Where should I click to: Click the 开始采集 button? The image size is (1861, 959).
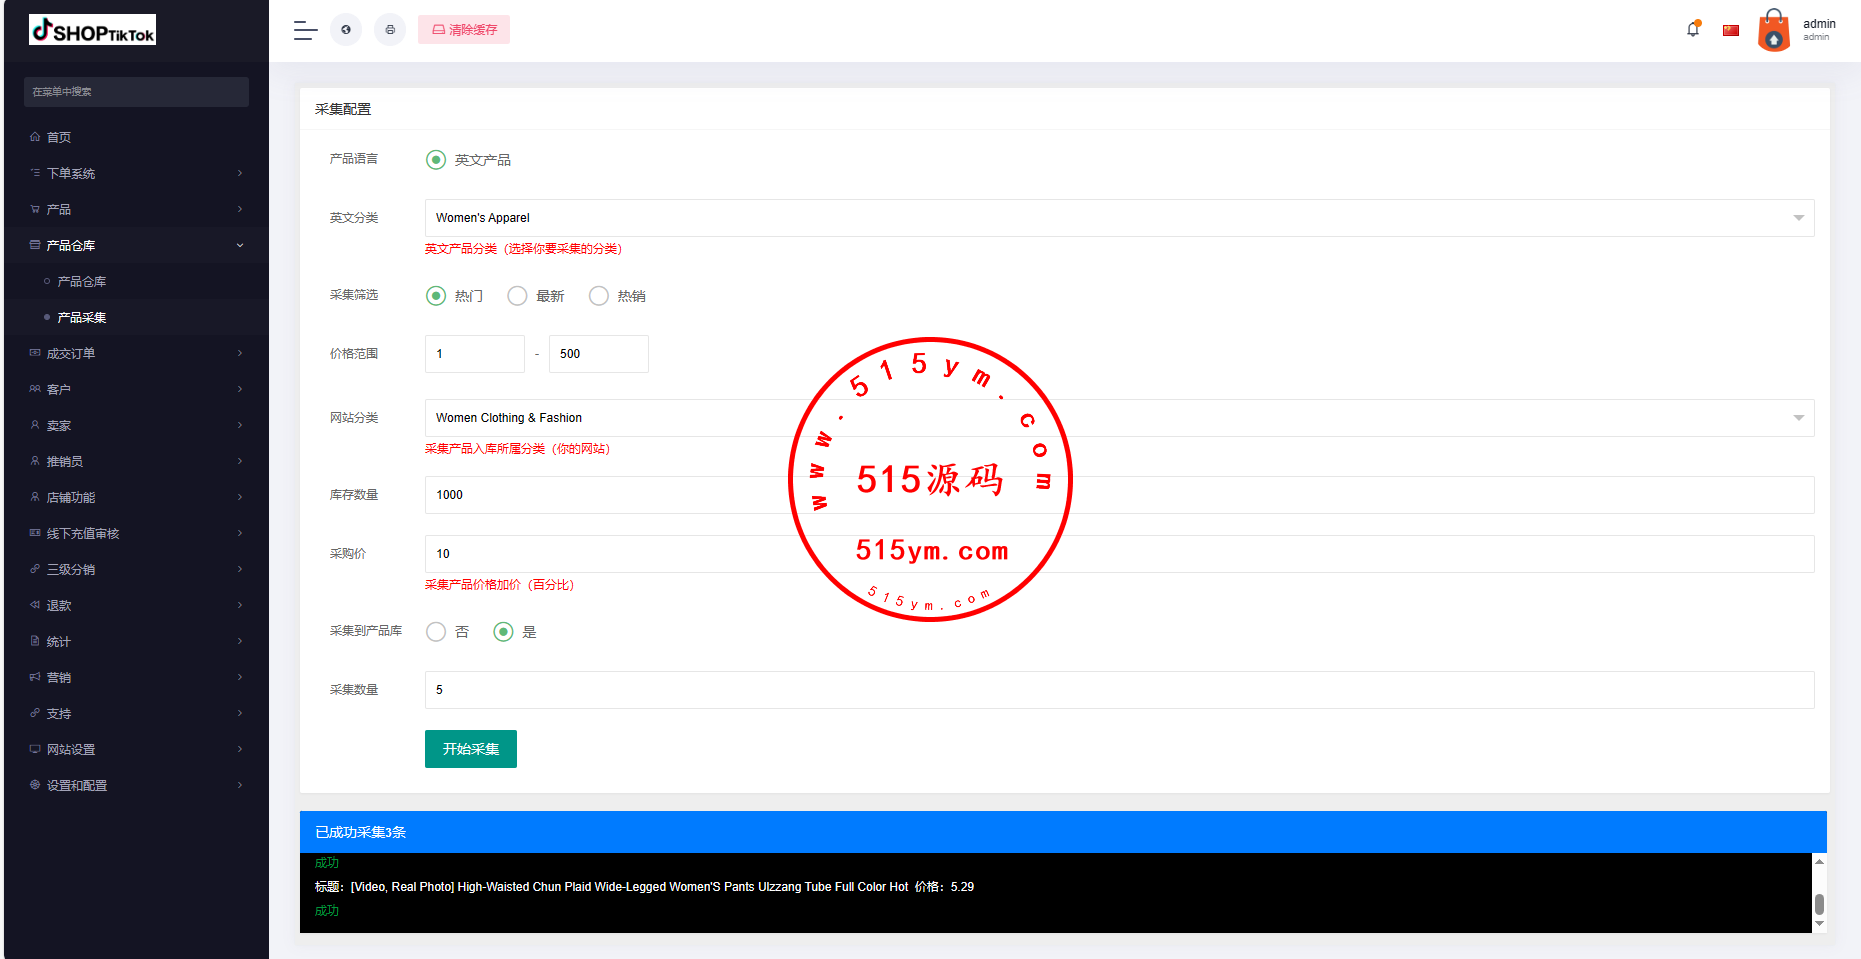(471, 749)
